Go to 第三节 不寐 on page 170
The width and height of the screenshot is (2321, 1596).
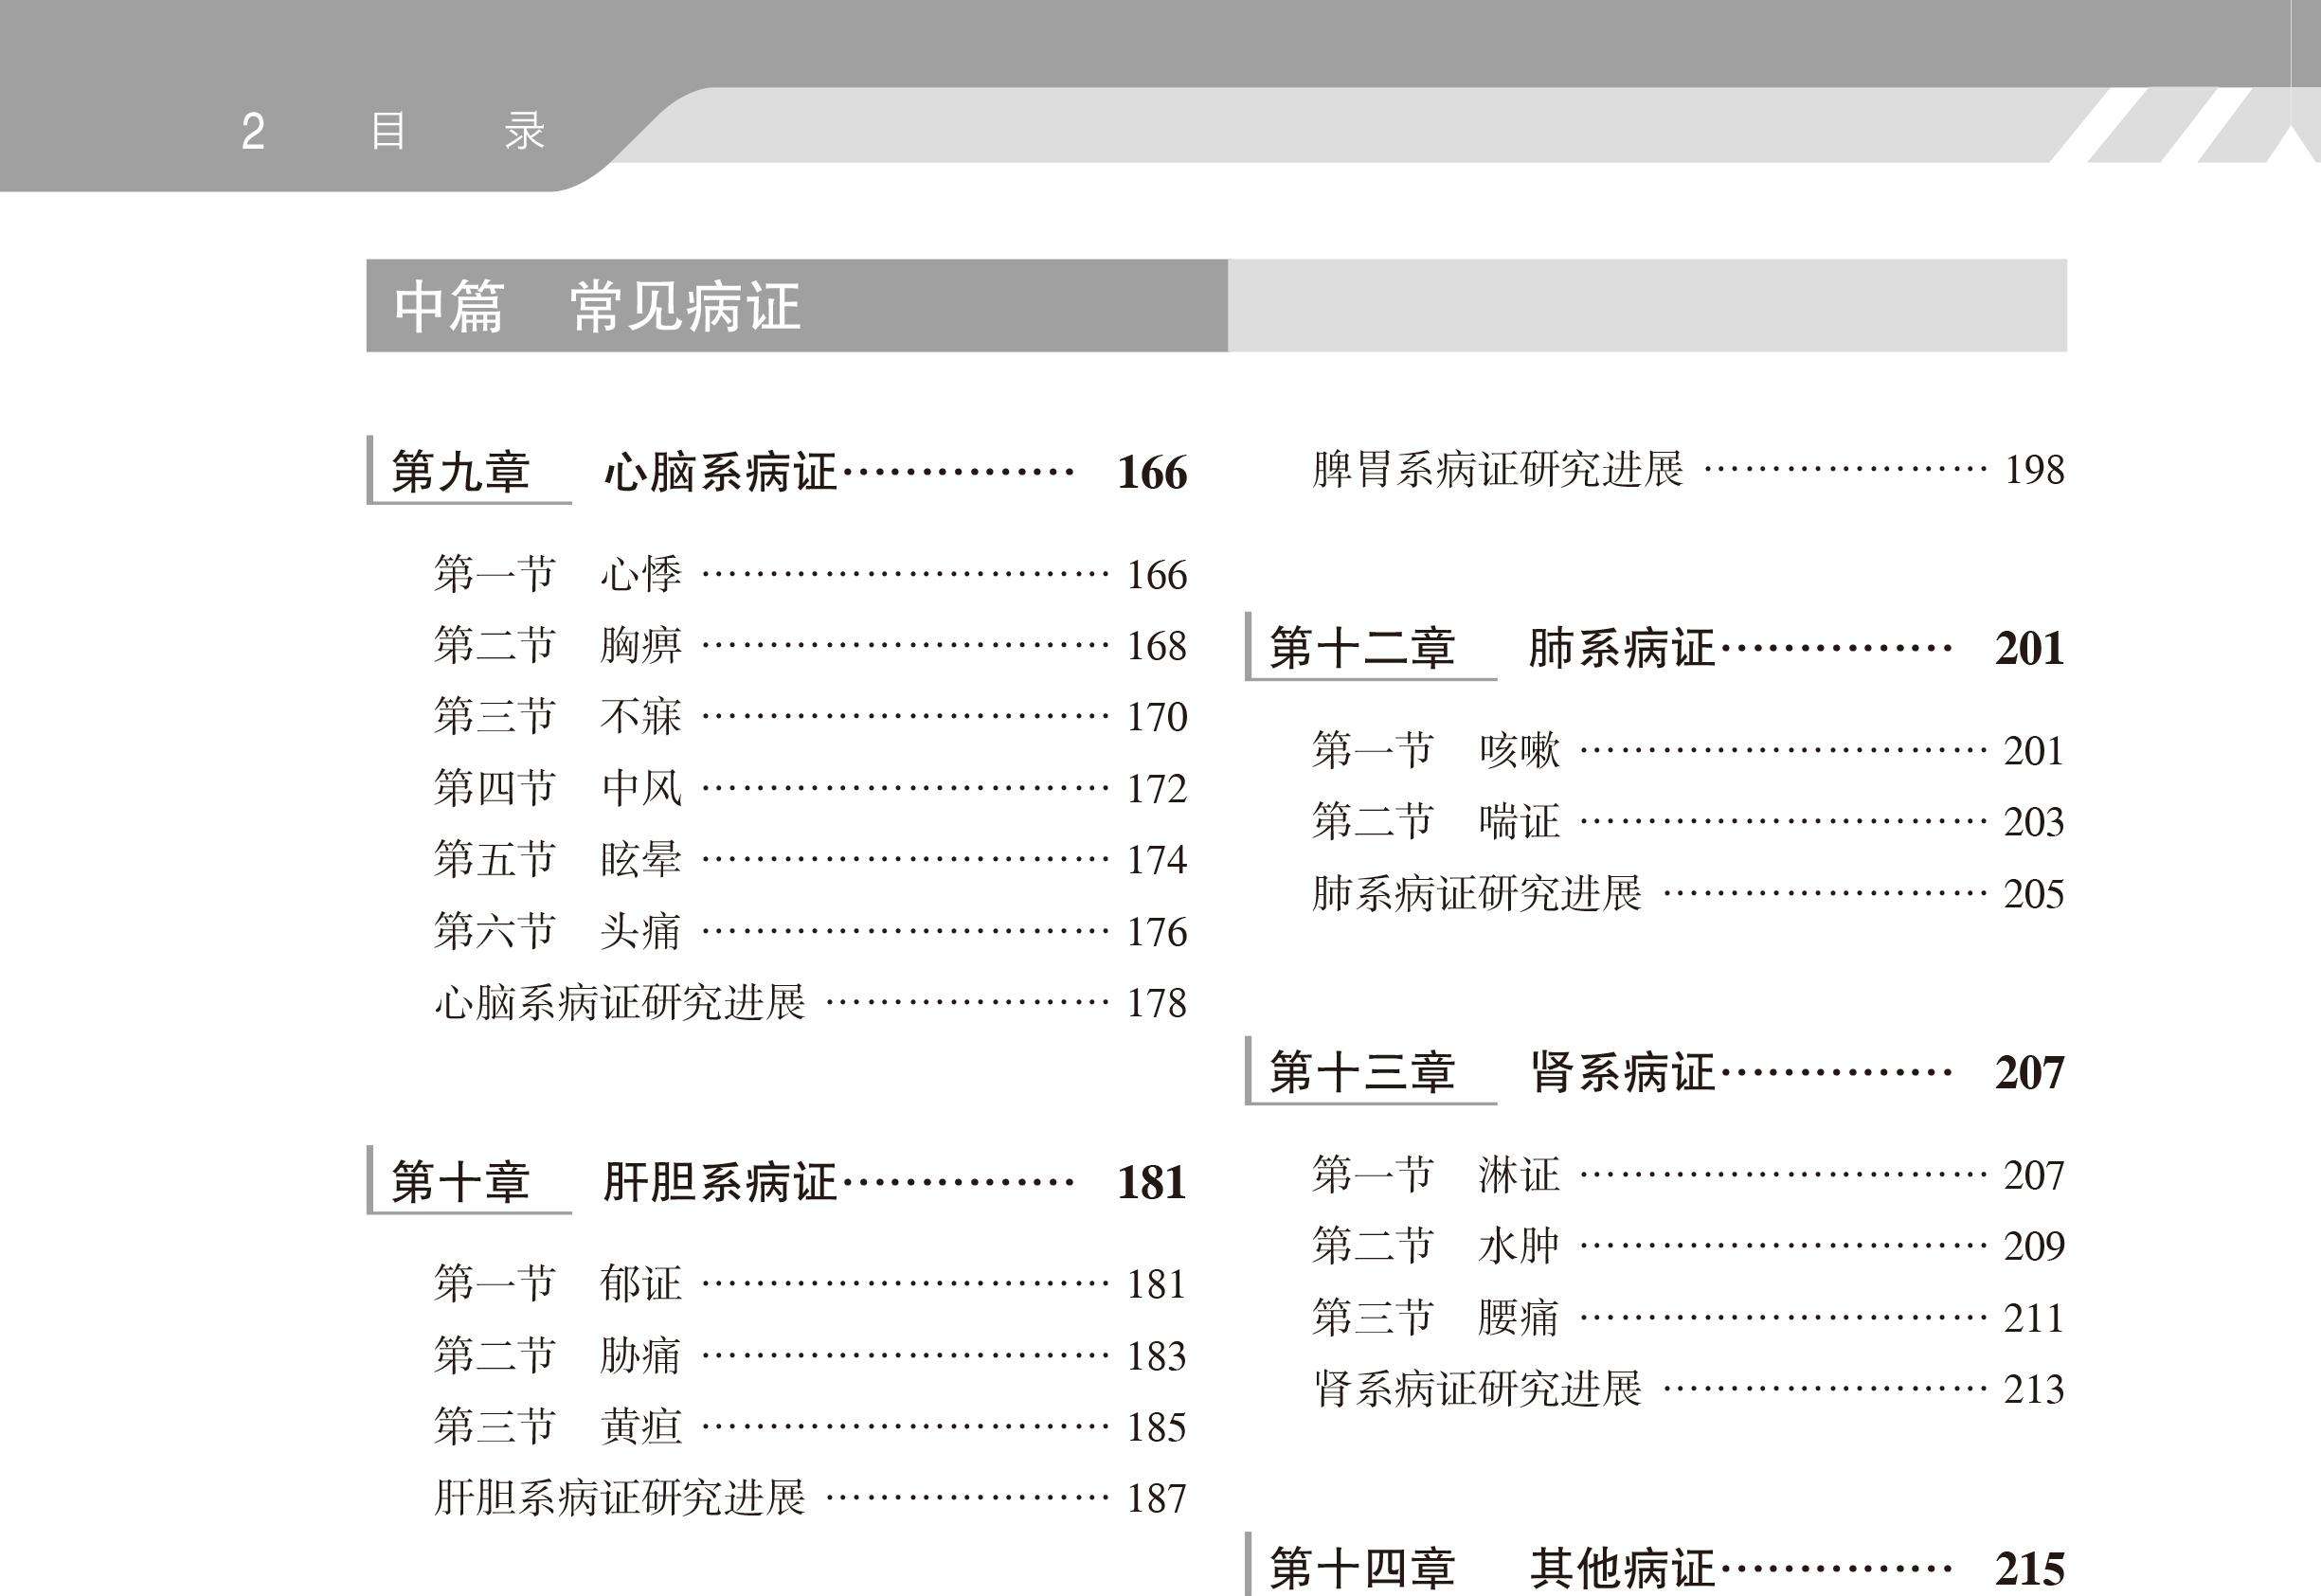(x=640, y=717)
